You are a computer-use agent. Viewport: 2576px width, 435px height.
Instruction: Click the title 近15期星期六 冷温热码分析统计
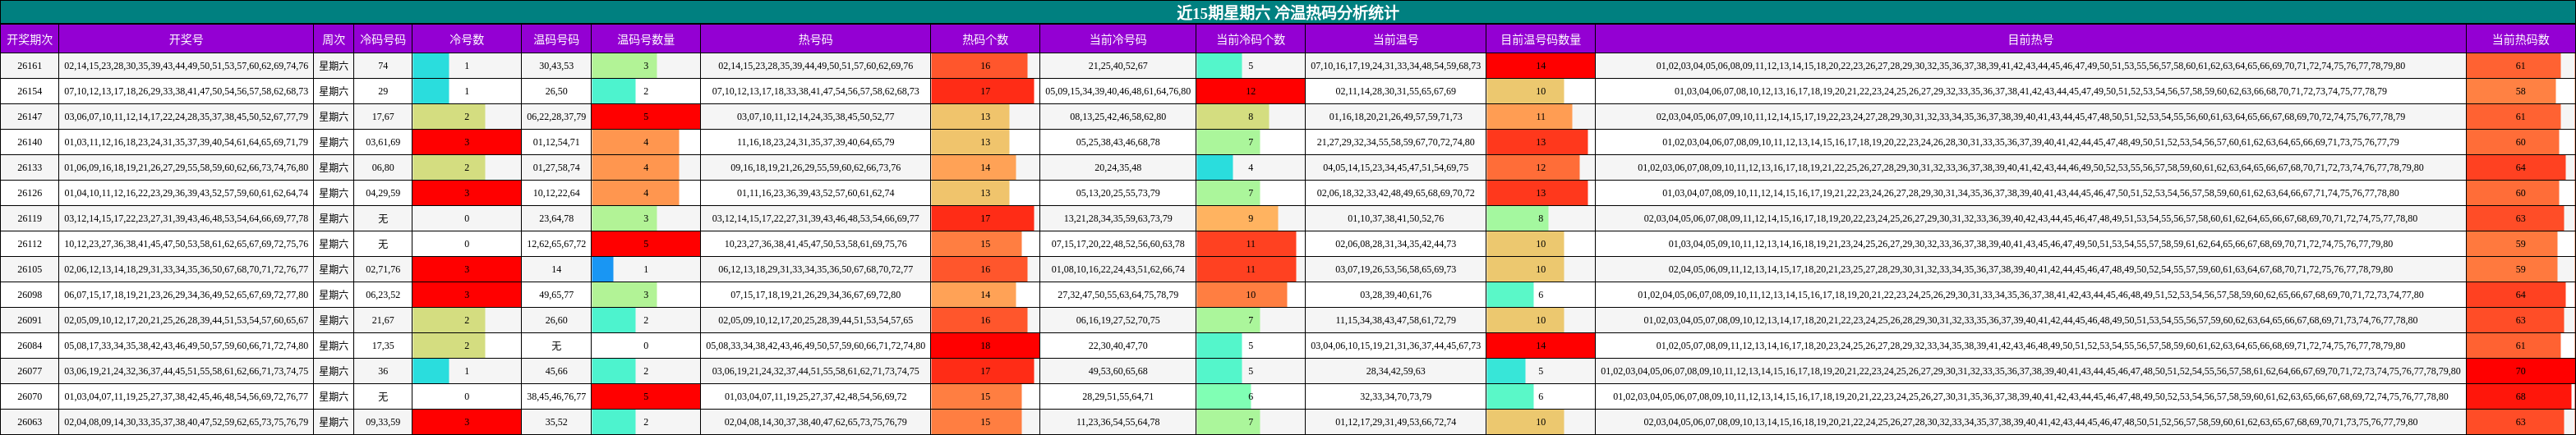[x=1287, y=12]
